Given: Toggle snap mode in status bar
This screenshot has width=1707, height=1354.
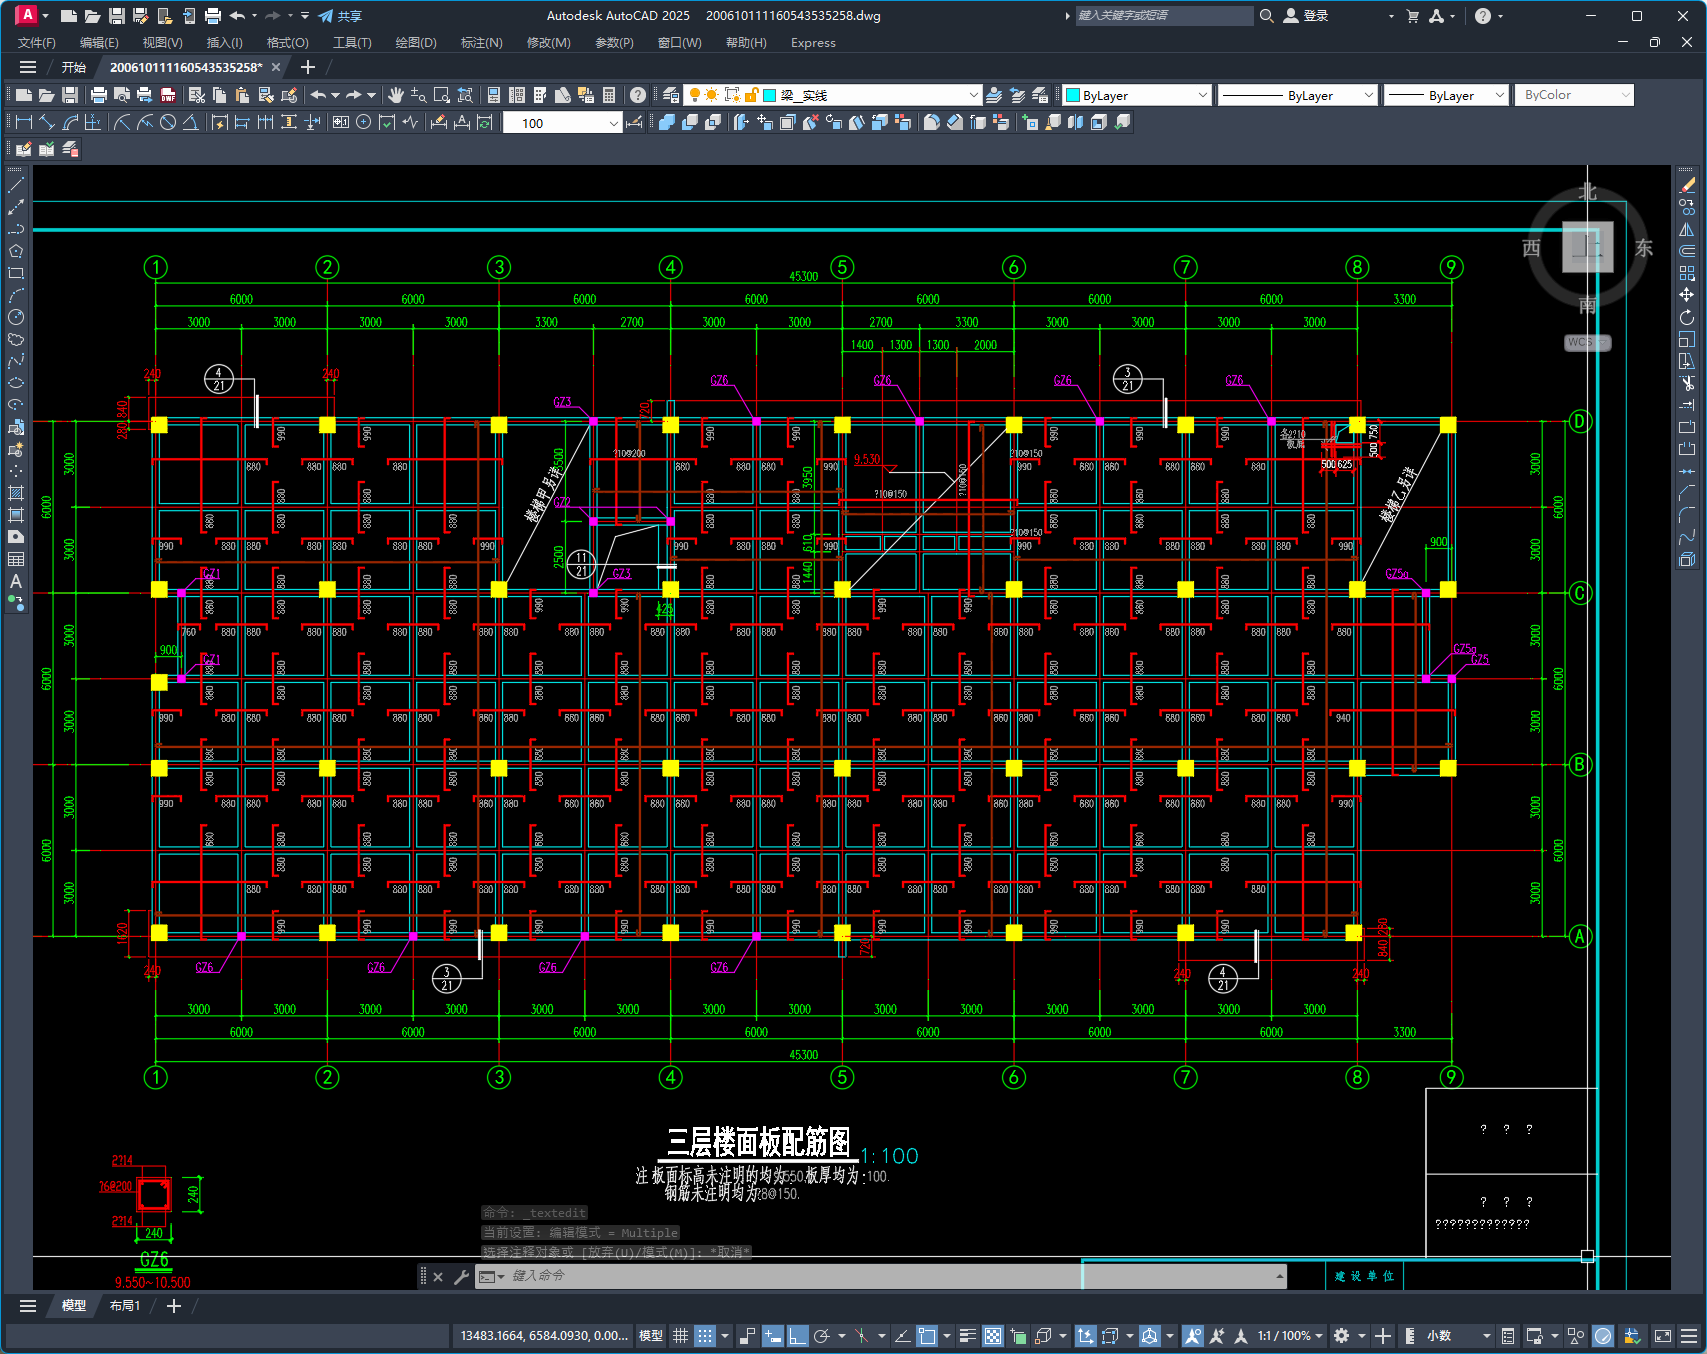Looking at the screenshot, I should pyautogui.click(x=705, y=1336).
